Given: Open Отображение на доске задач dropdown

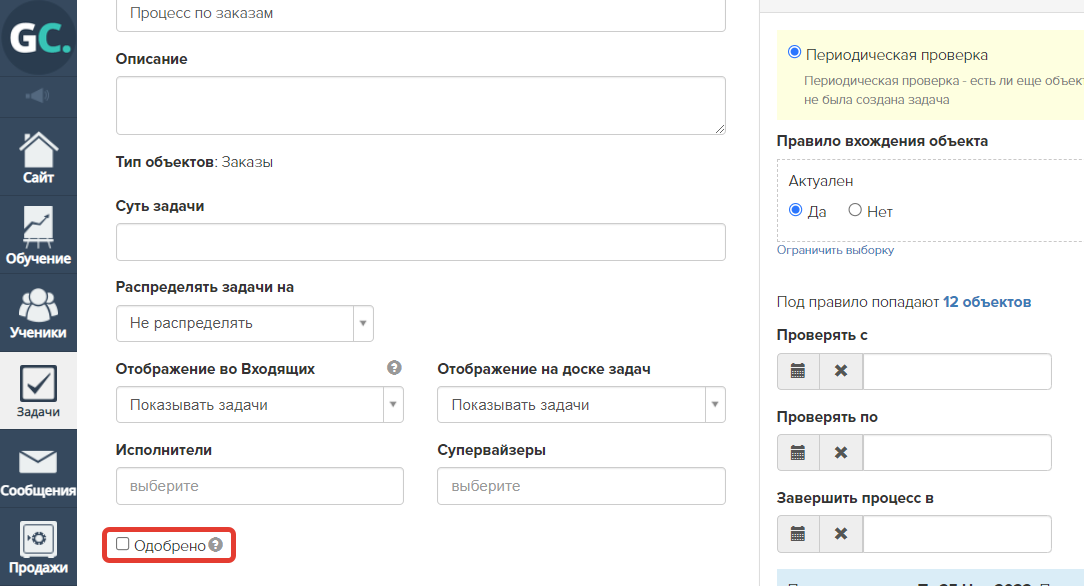Looking at the screenshot, I should pos(580,405).
